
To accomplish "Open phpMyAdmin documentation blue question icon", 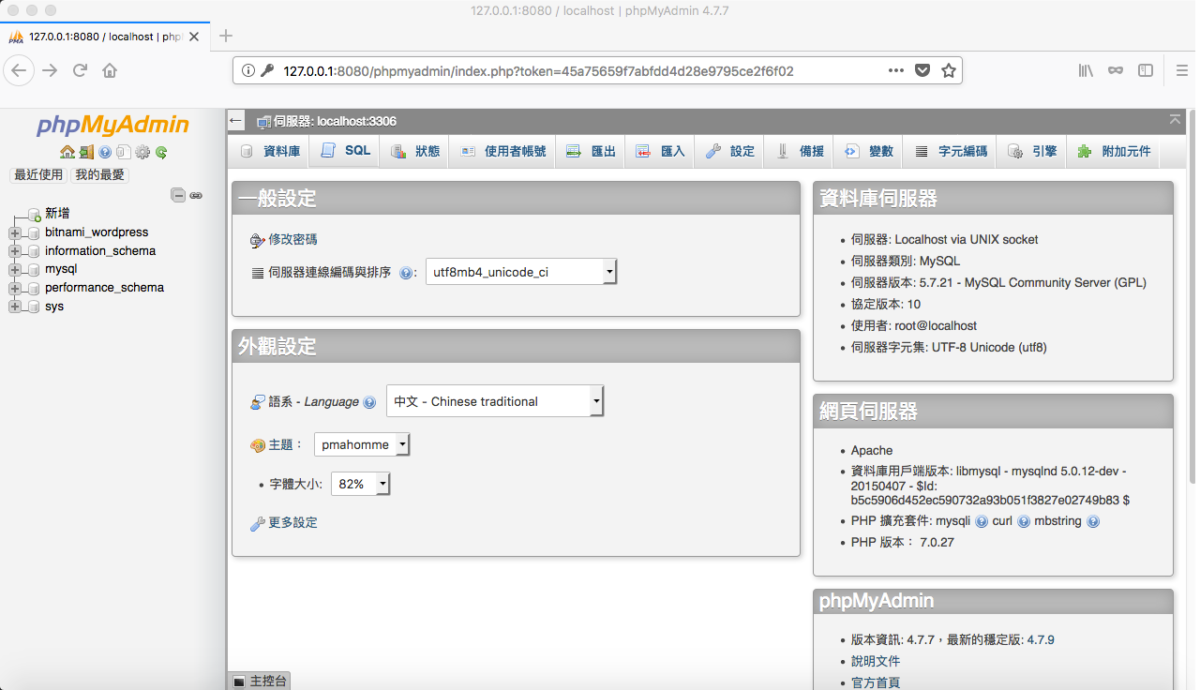I will pos(105,152).
